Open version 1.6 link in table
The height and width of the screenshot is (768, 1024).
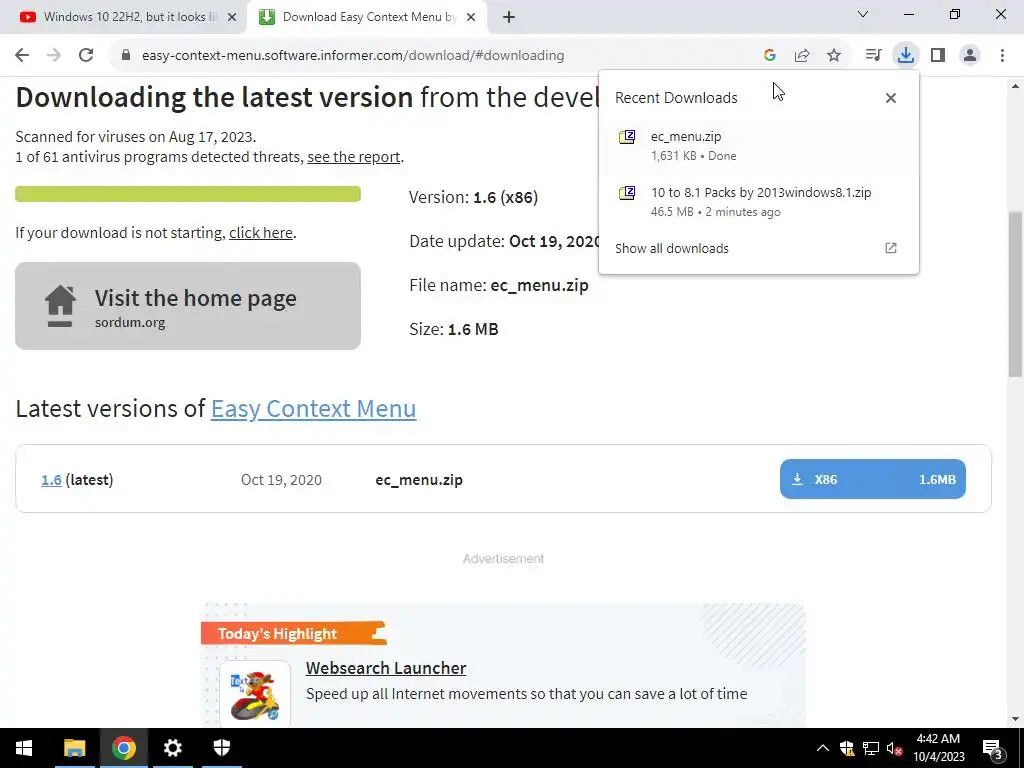pos(51,480)
